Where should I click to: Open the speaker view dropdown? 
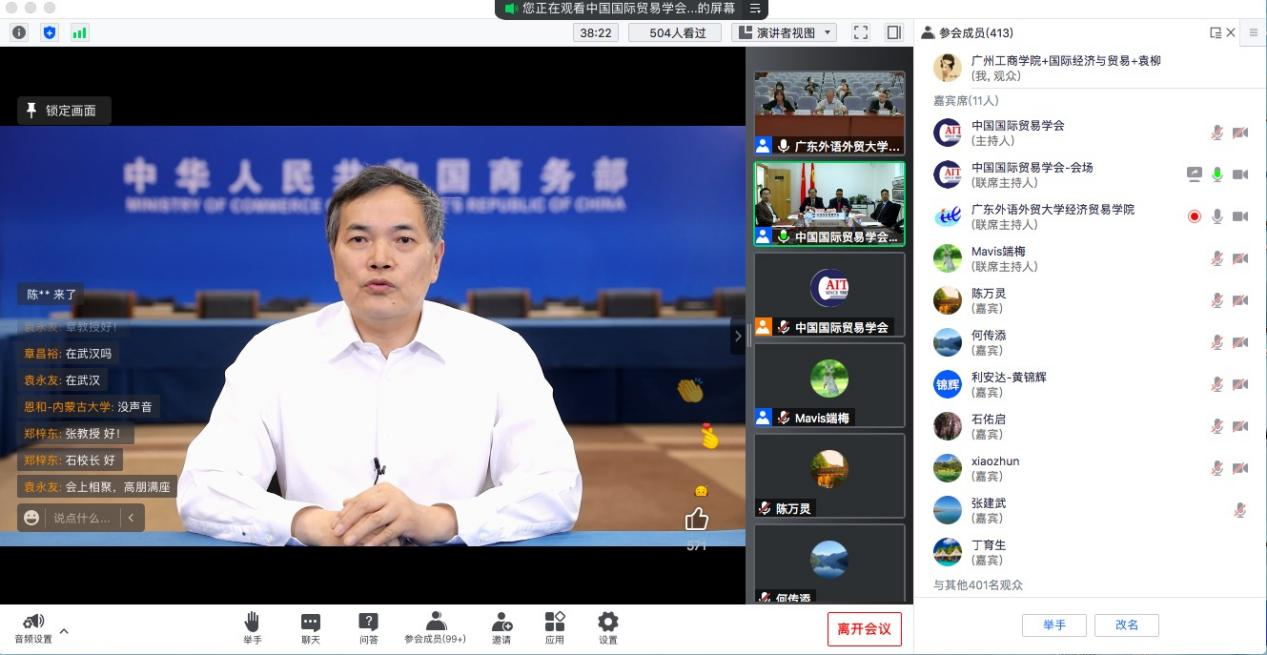coord(784,32)
